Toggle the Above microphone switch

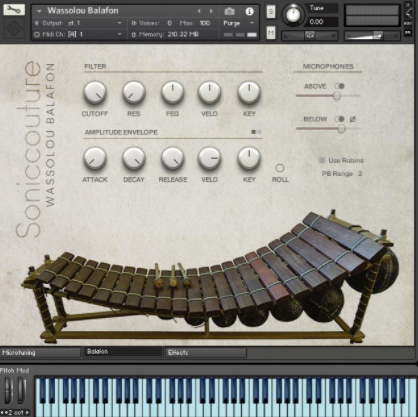339,86
